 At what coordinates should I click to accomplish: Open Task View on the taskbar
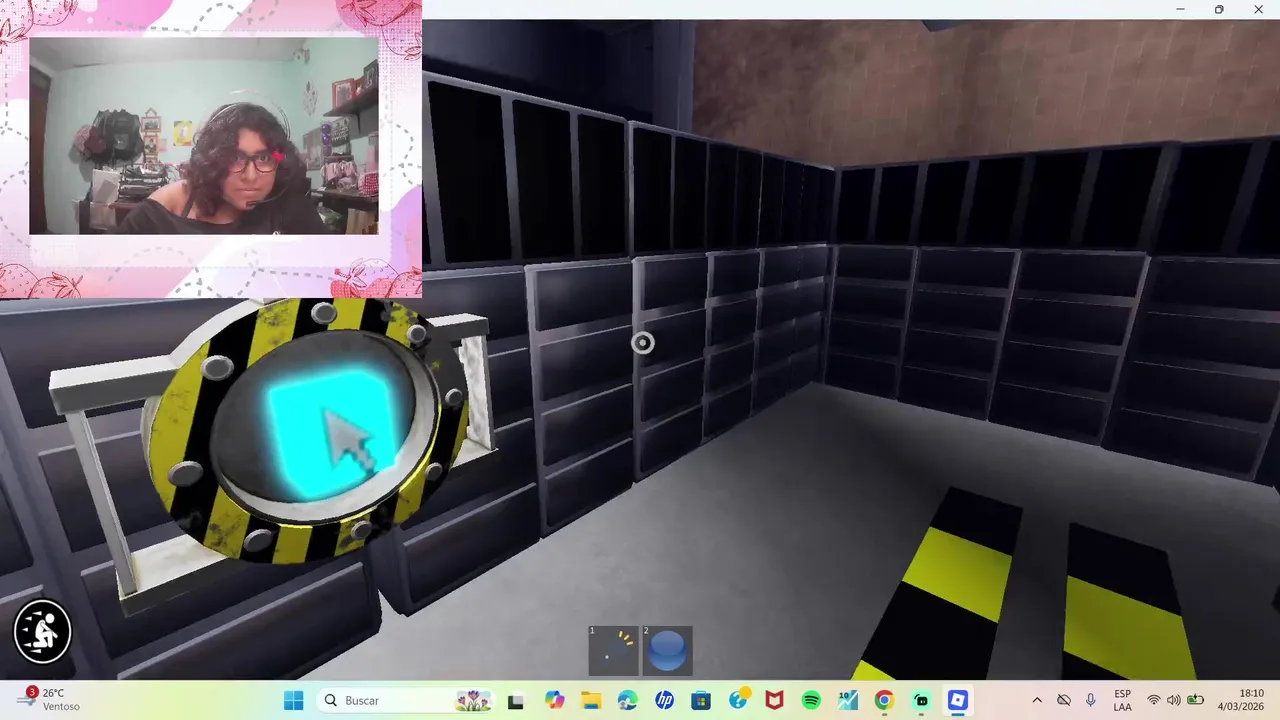pos(516,700)
